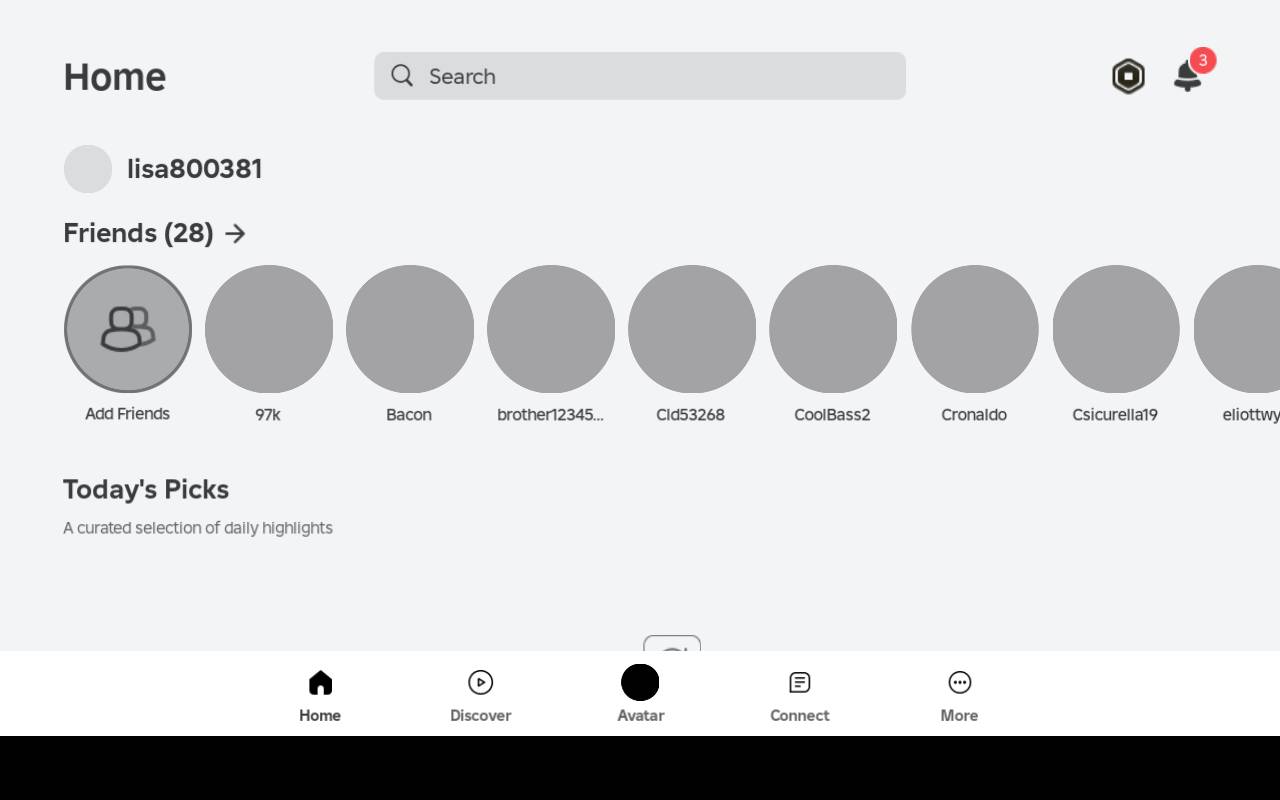The height and width of the screenshot is (800, 1280).
Task: Click the magnifier icon in search bar
Action: click(x=402, y=76)
